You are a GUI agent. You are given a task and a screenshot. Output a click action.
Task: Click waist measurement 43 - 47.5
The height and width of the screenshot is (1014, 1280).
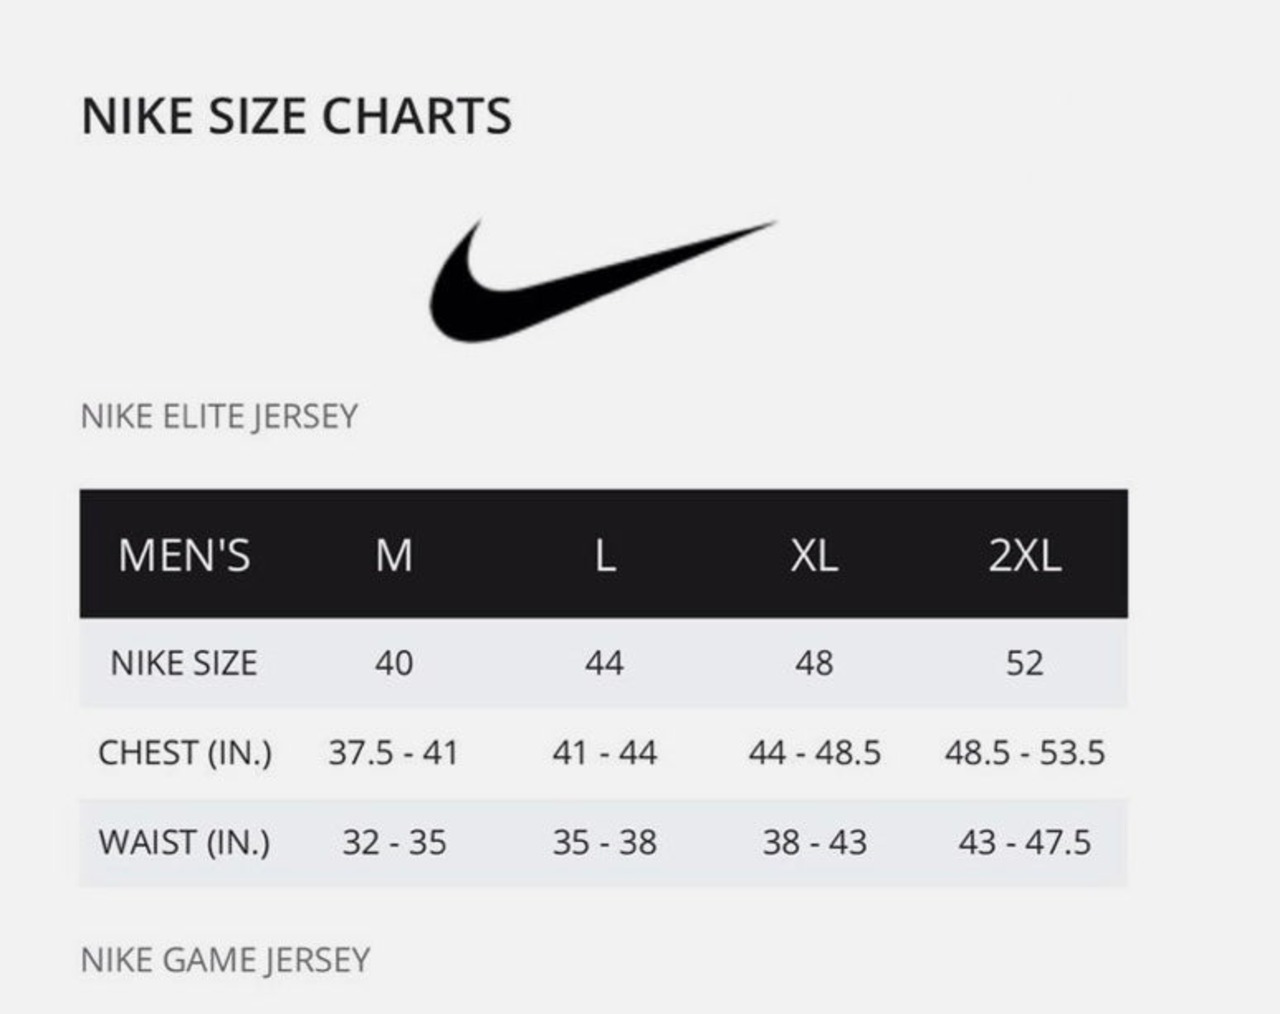[x=1024, y=842]
